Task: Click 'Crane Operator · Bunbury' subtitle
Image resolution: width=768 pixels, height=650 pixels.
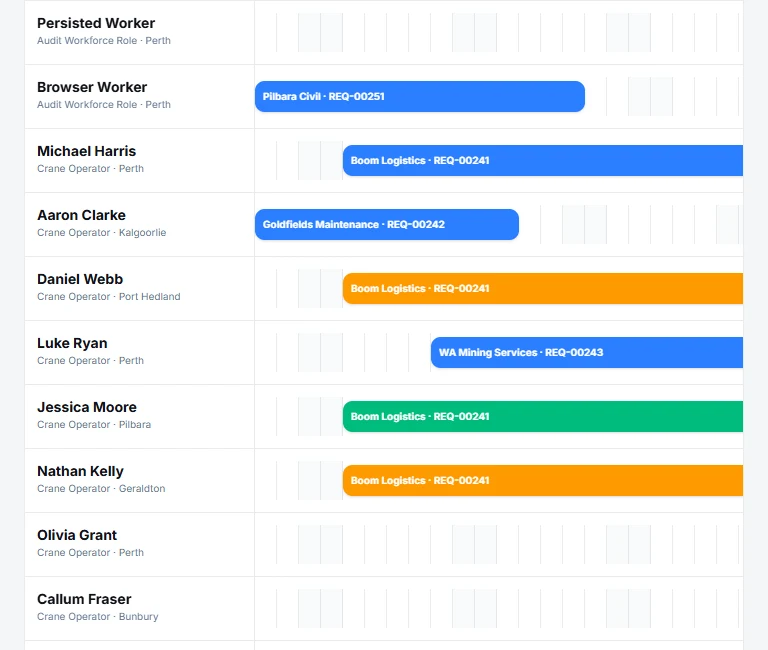Action: pyautogui.click(x=98, y=617)
